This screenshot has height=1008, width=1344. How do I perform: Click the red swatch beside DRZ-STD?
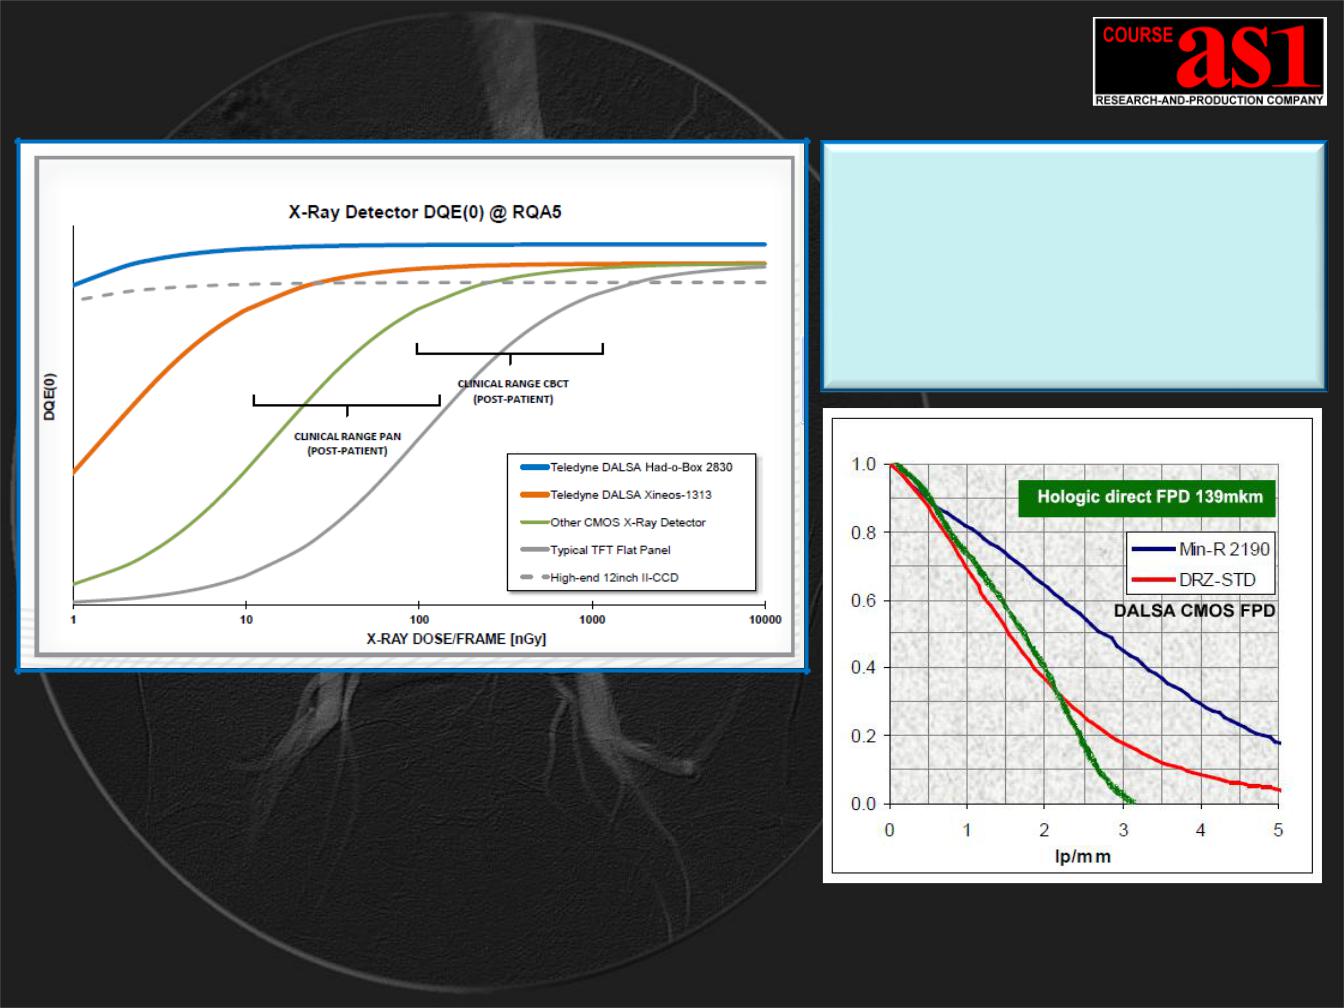pos(1155,580)
